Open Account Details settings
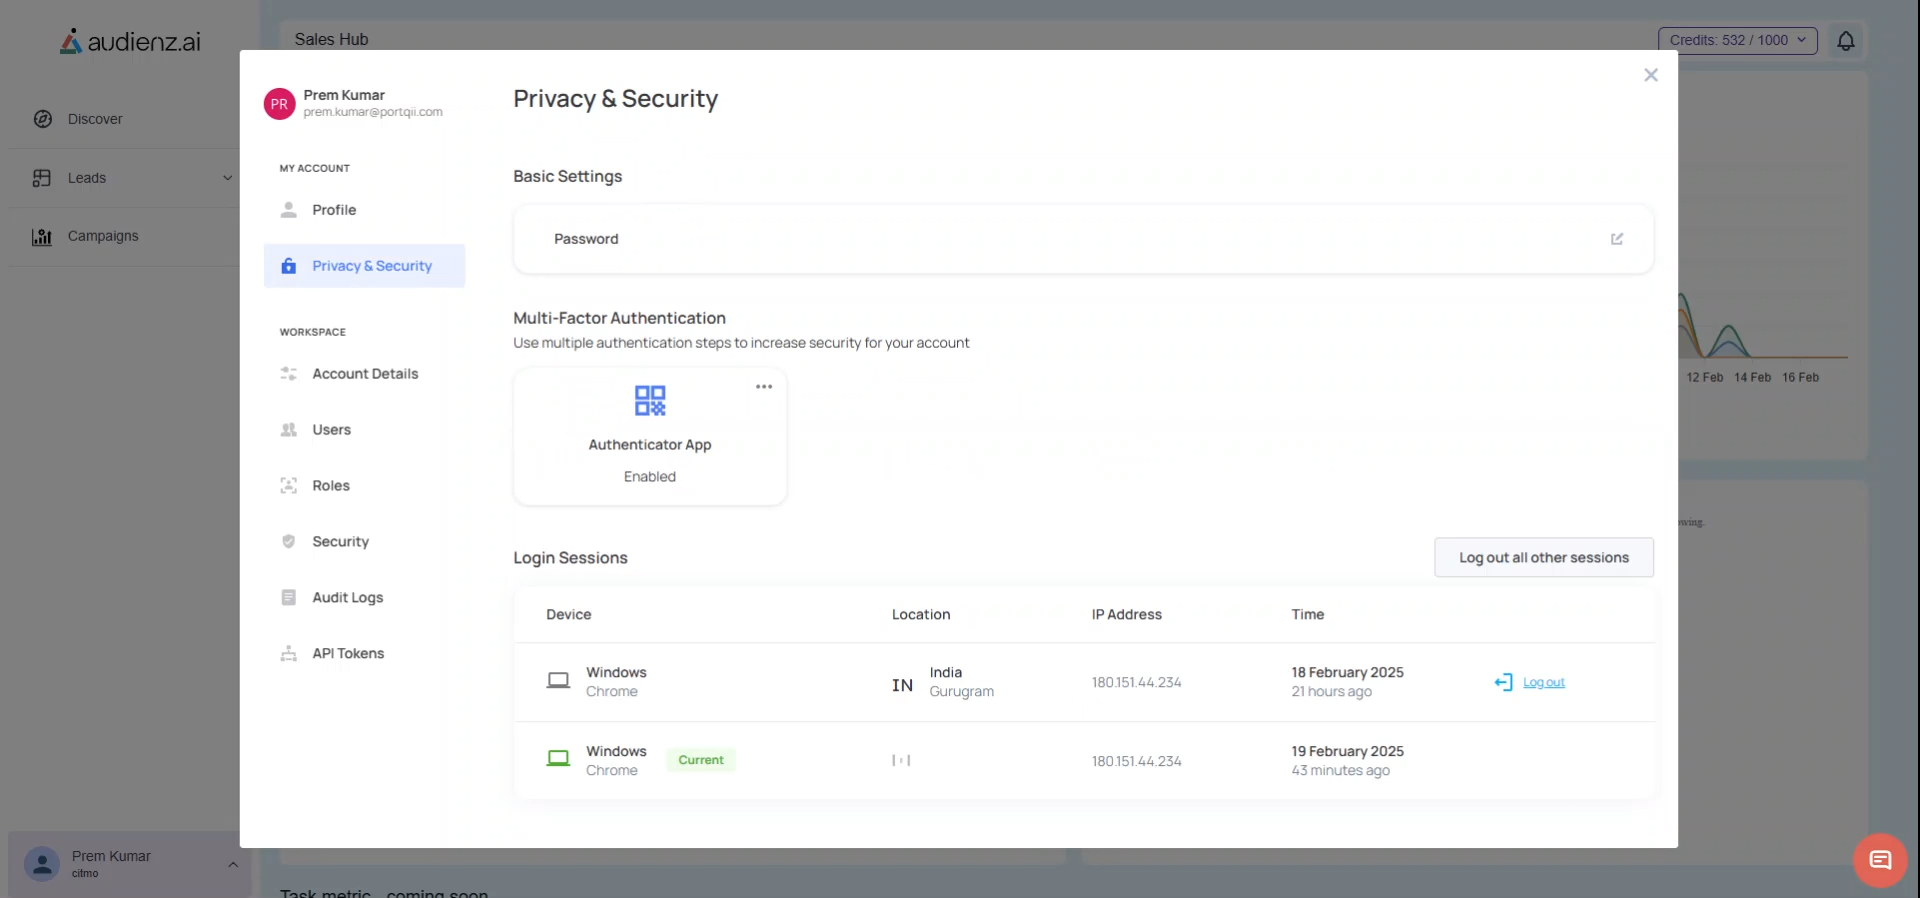1920x898 pixels. pyautogui.click(x=364, y=374)
